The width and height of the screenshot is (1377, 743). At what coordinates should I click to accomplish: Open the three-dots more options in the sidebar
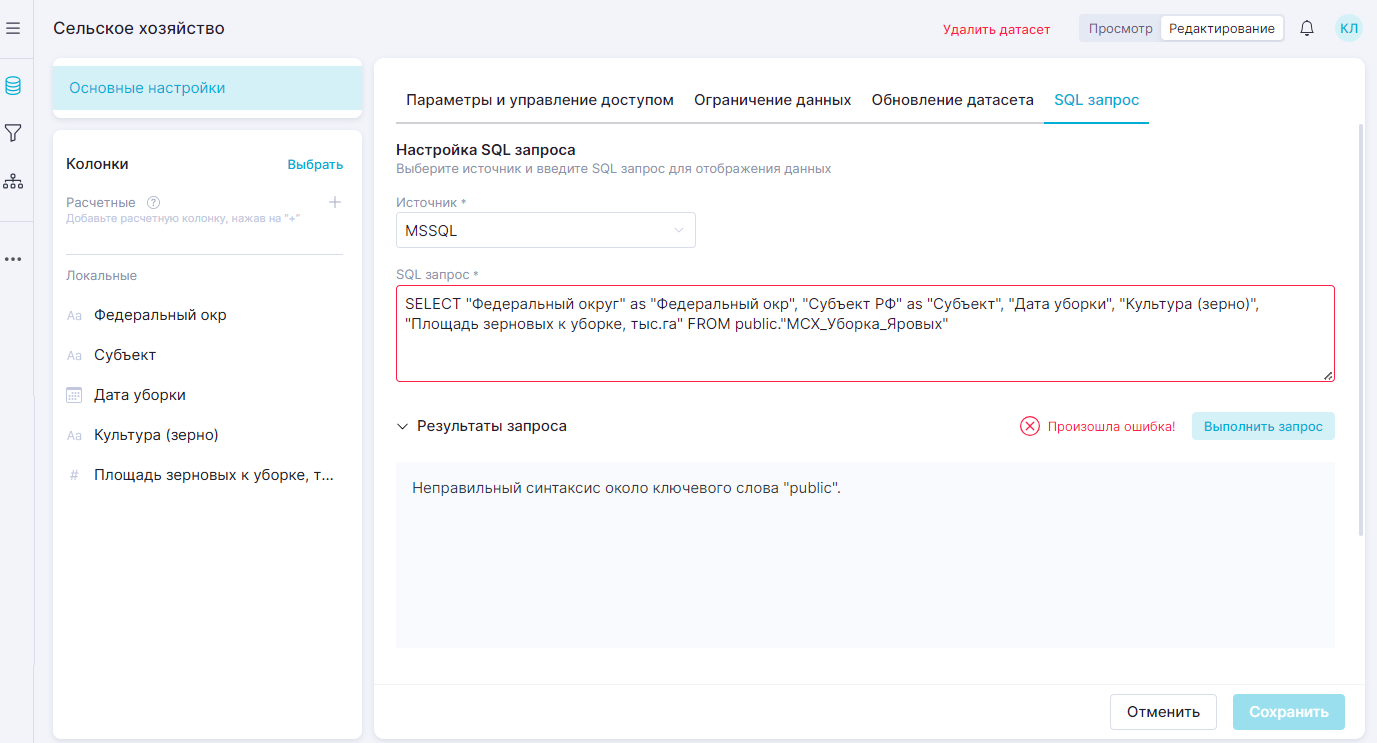point(13,259)
